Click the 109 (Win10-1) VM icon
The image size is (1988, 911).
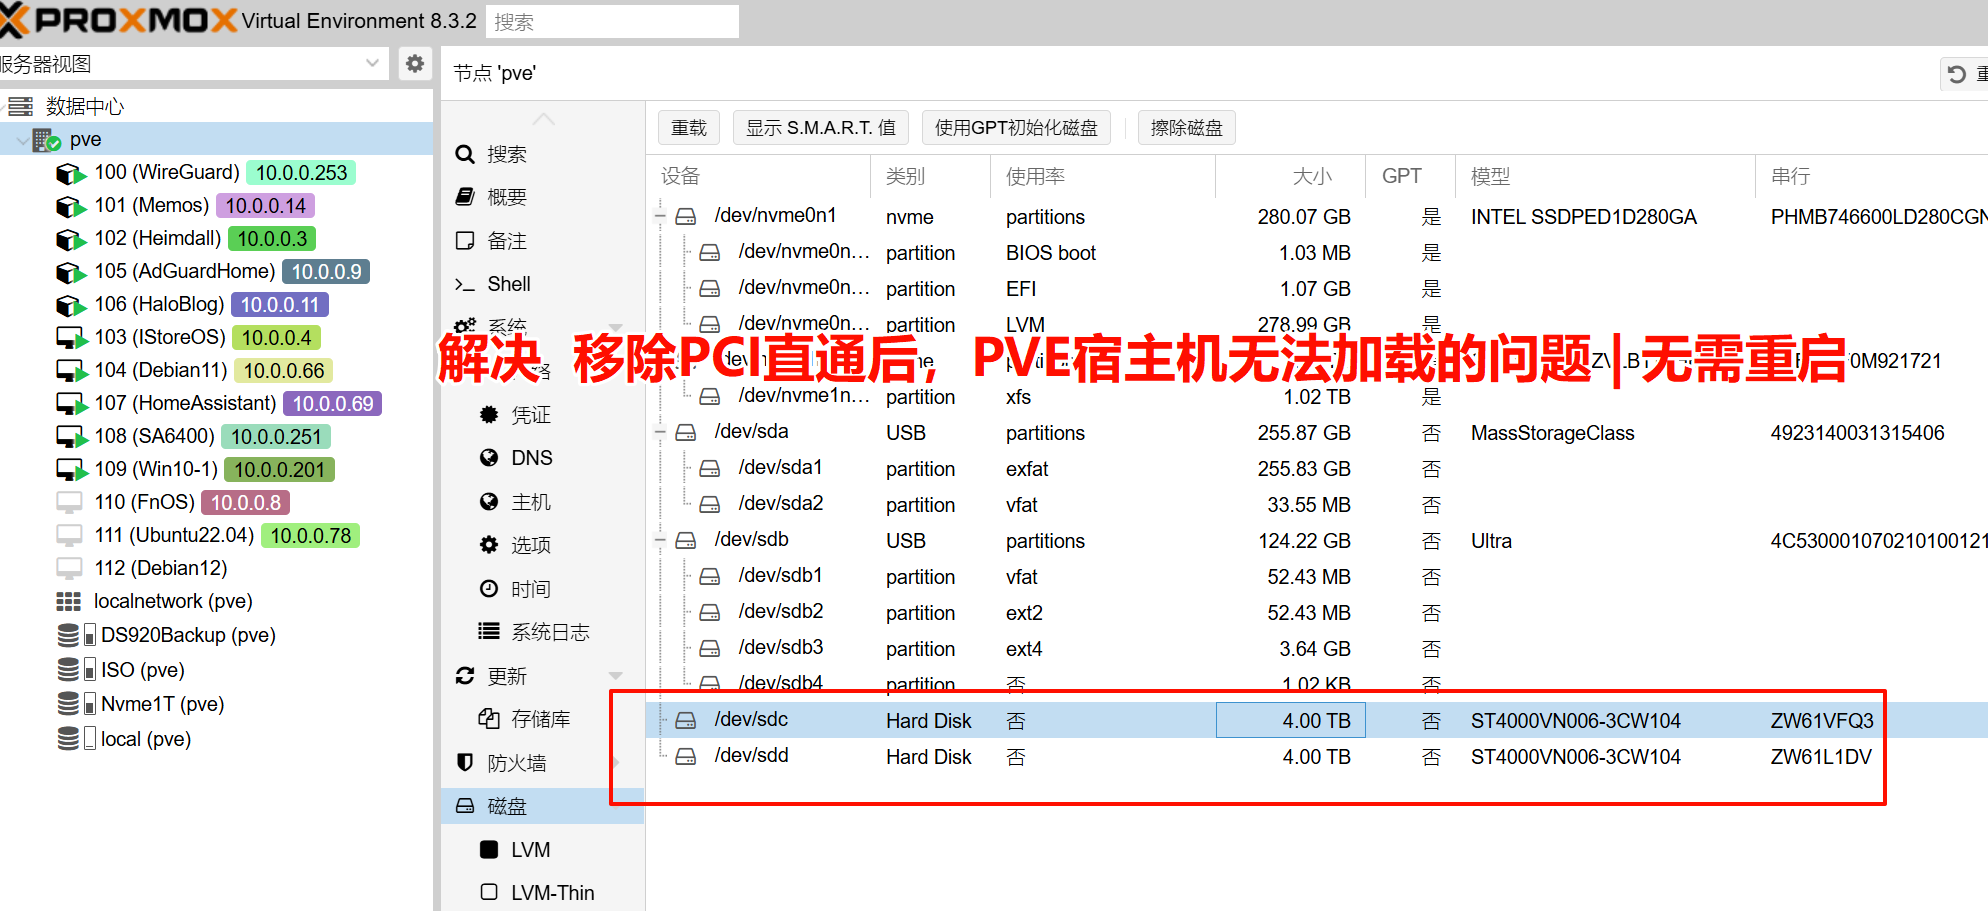(71, 470)
